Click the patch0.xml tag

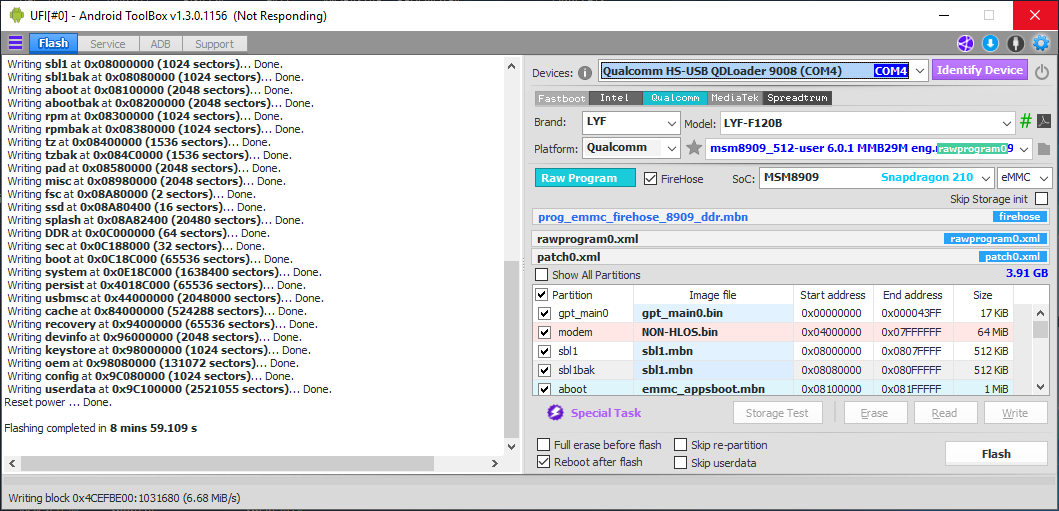coord(1013,257)
